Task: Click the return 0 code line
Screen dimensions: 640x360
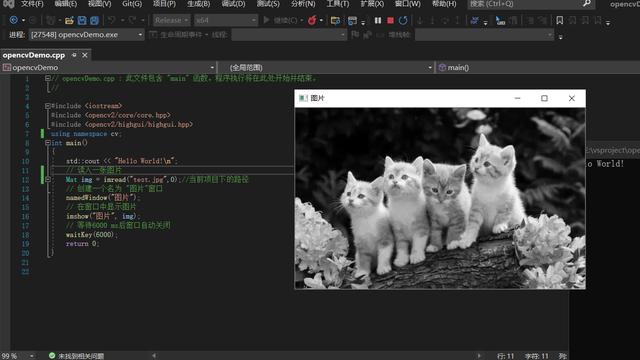Action: point(82,244)
